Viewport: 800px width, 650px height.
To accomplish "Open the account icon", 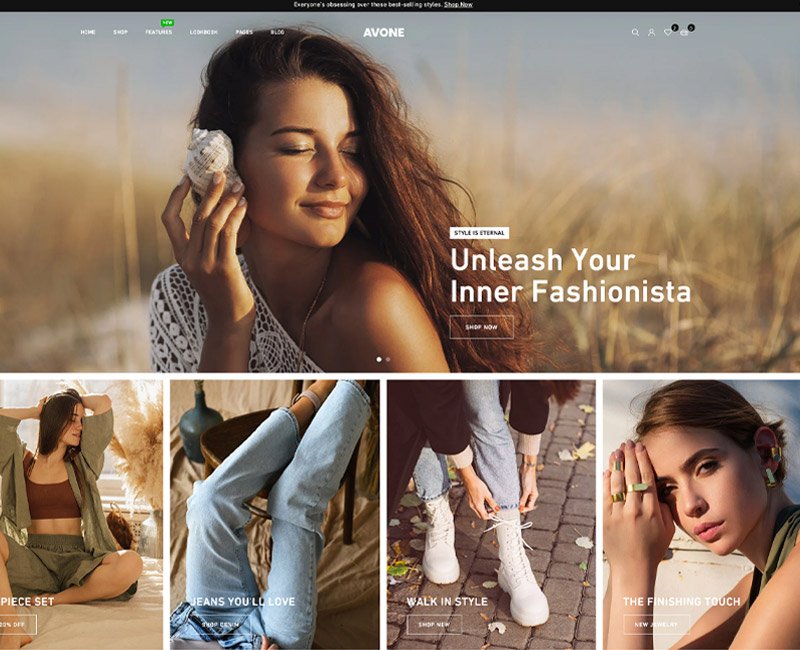I will [x=651, y=32].
